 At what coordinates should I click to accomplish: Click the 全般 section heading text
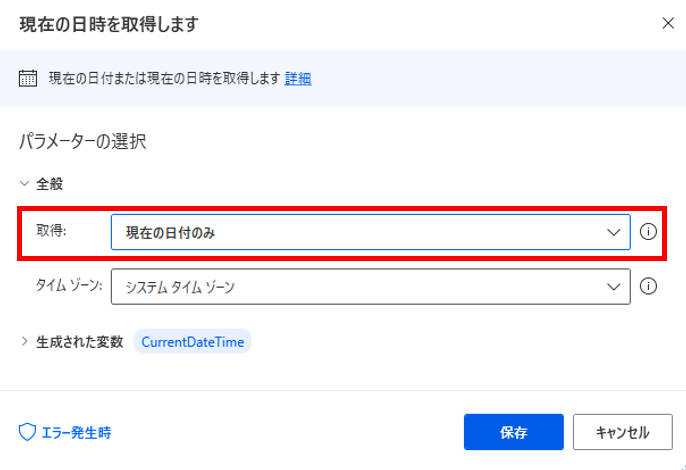(x=49, y=183)
